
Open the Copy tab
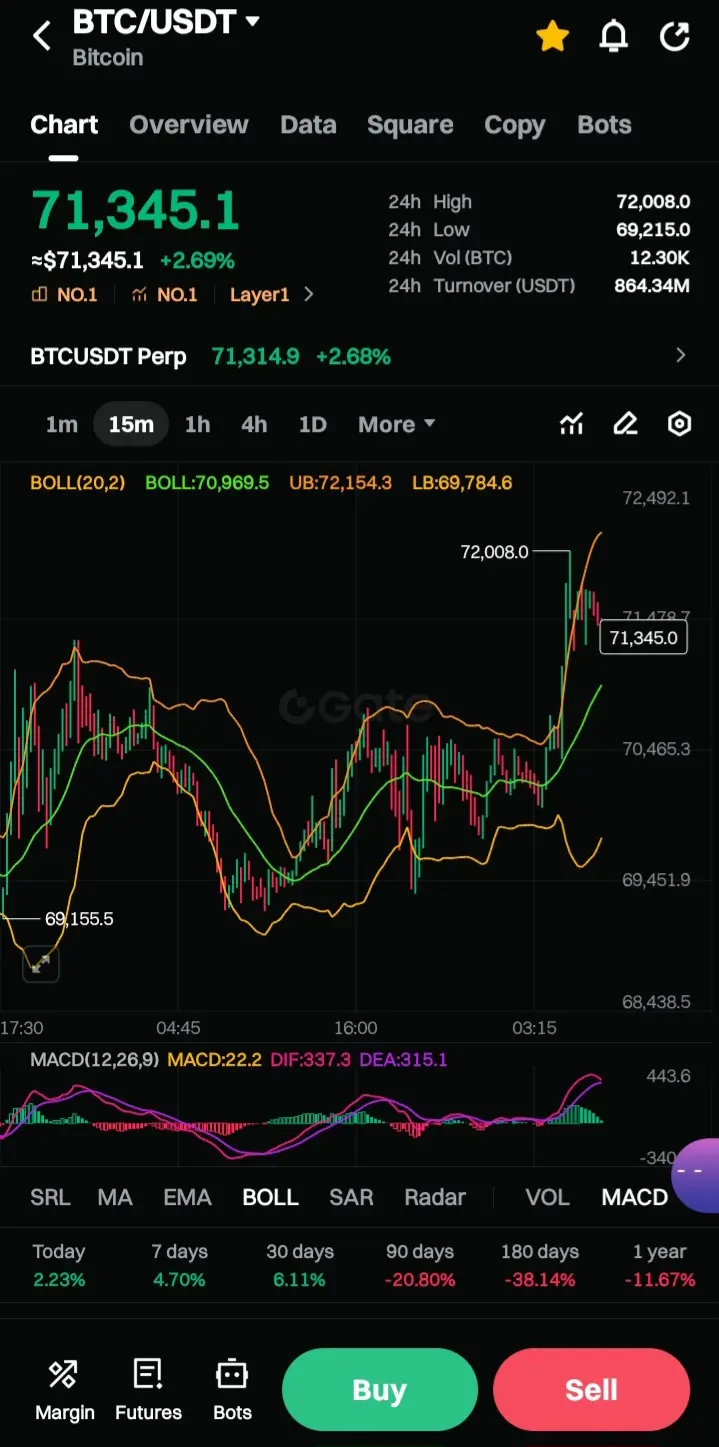[x=515, y=125]
